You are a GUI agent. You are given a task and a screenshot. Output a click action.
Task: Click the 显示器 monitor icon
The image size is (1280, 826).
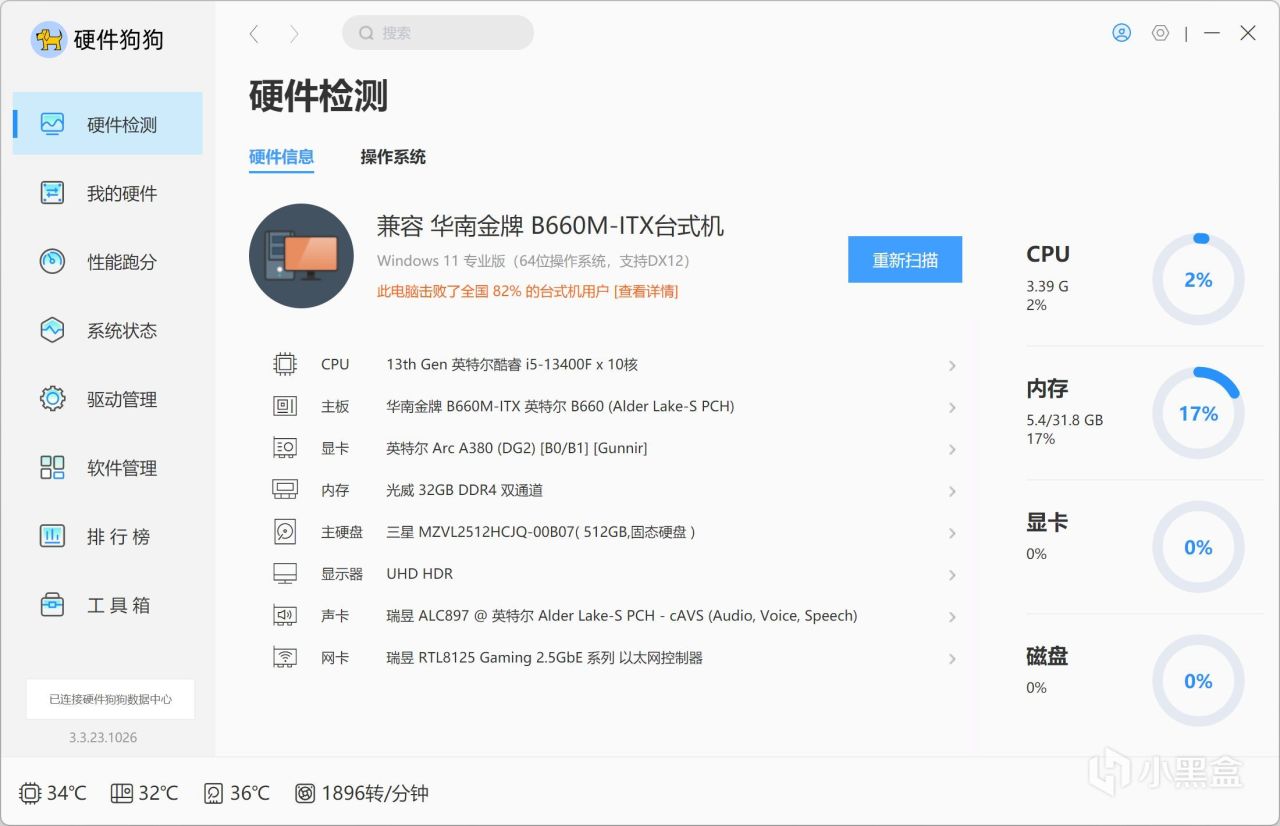[285, 574]
